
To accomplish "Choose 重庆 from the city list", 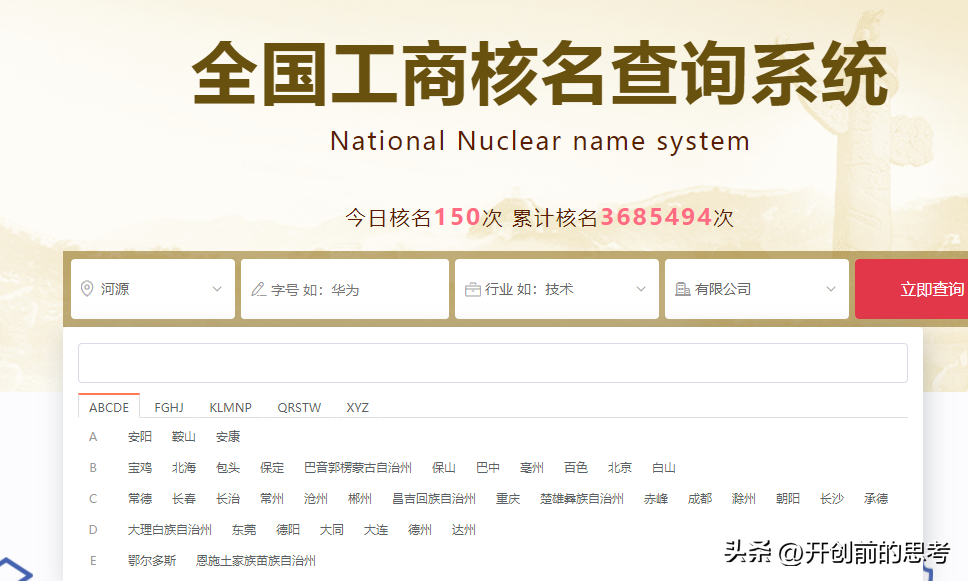I will (x=507, y=498).
